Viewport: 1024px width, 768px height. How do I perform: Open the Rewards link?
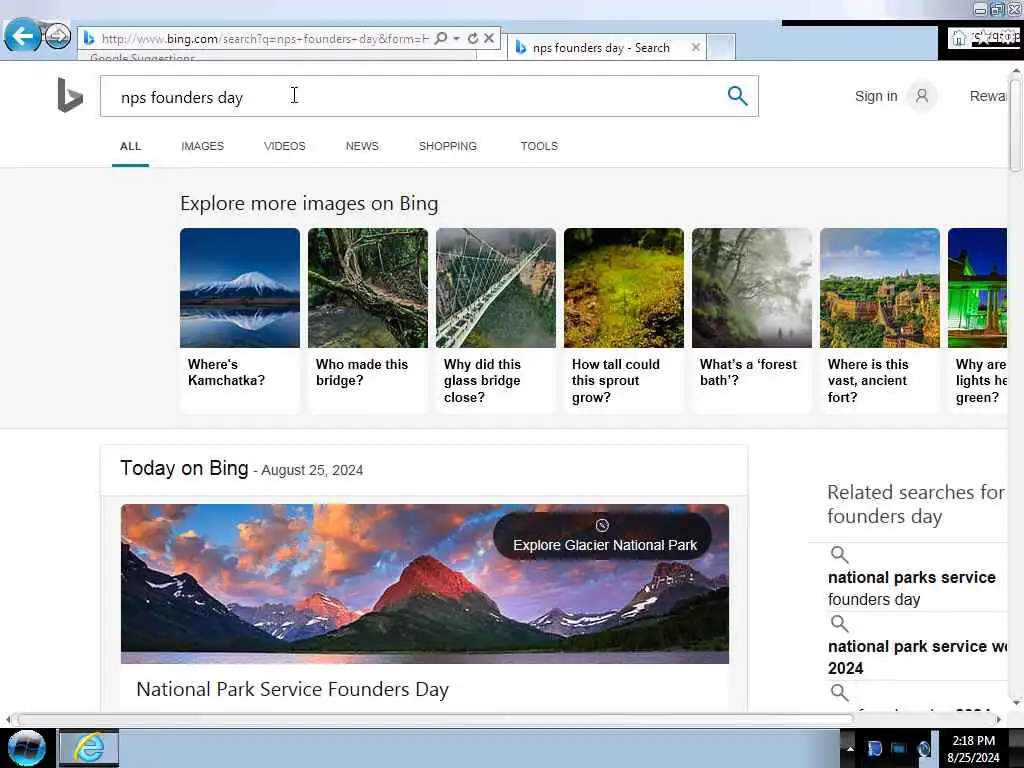pos(988,96)
